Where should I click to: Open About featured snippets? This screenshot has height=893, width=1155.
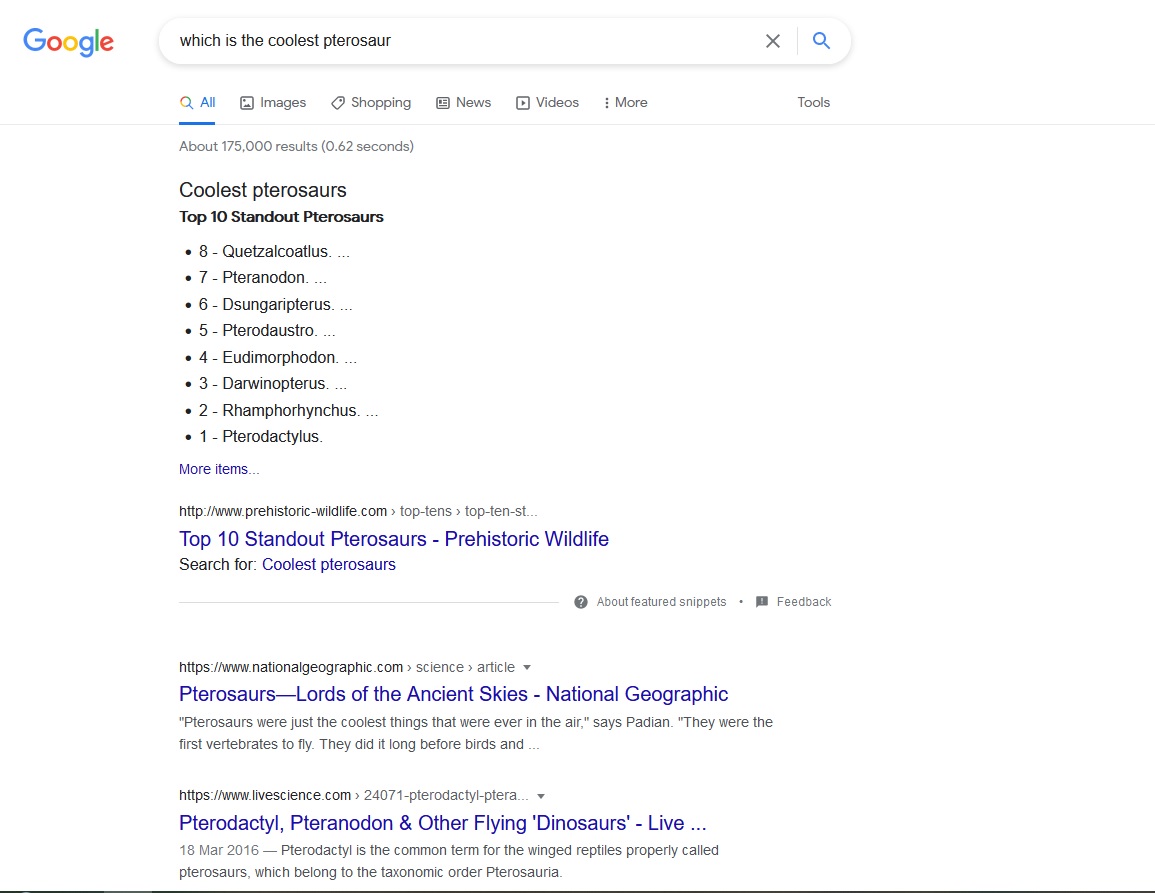click(x=661, y=602)
